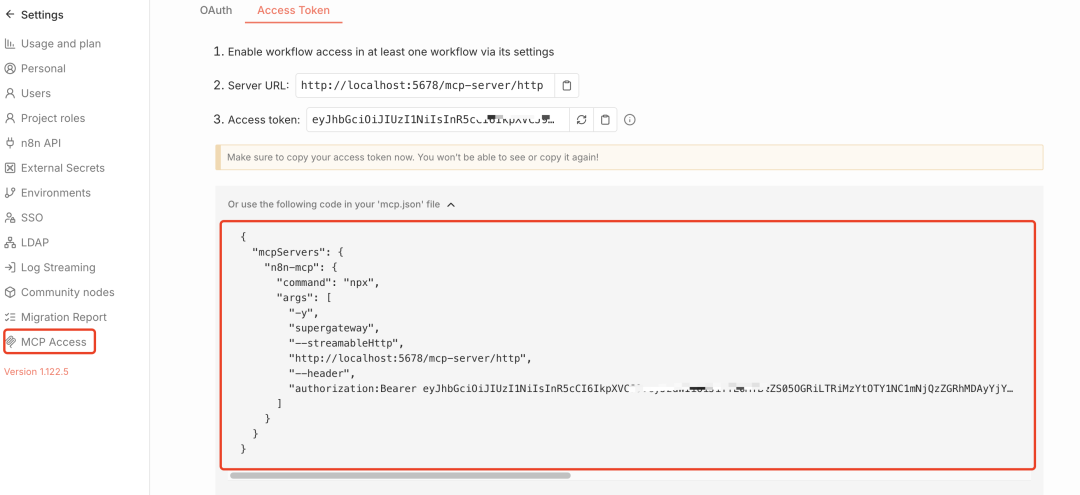Open the Users settings page
Viewport: 1080px width, 495px height.
tap(36, 93)
